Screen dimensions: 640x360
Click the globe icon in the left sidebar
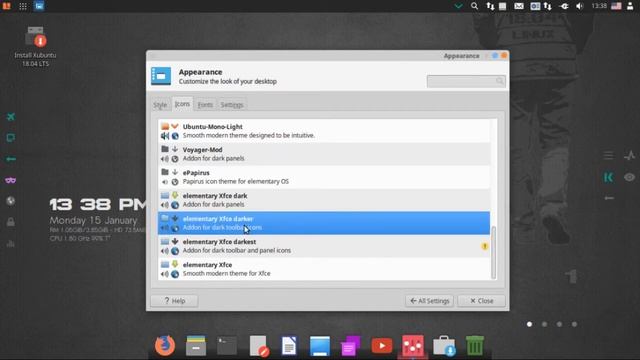point(11,201)
